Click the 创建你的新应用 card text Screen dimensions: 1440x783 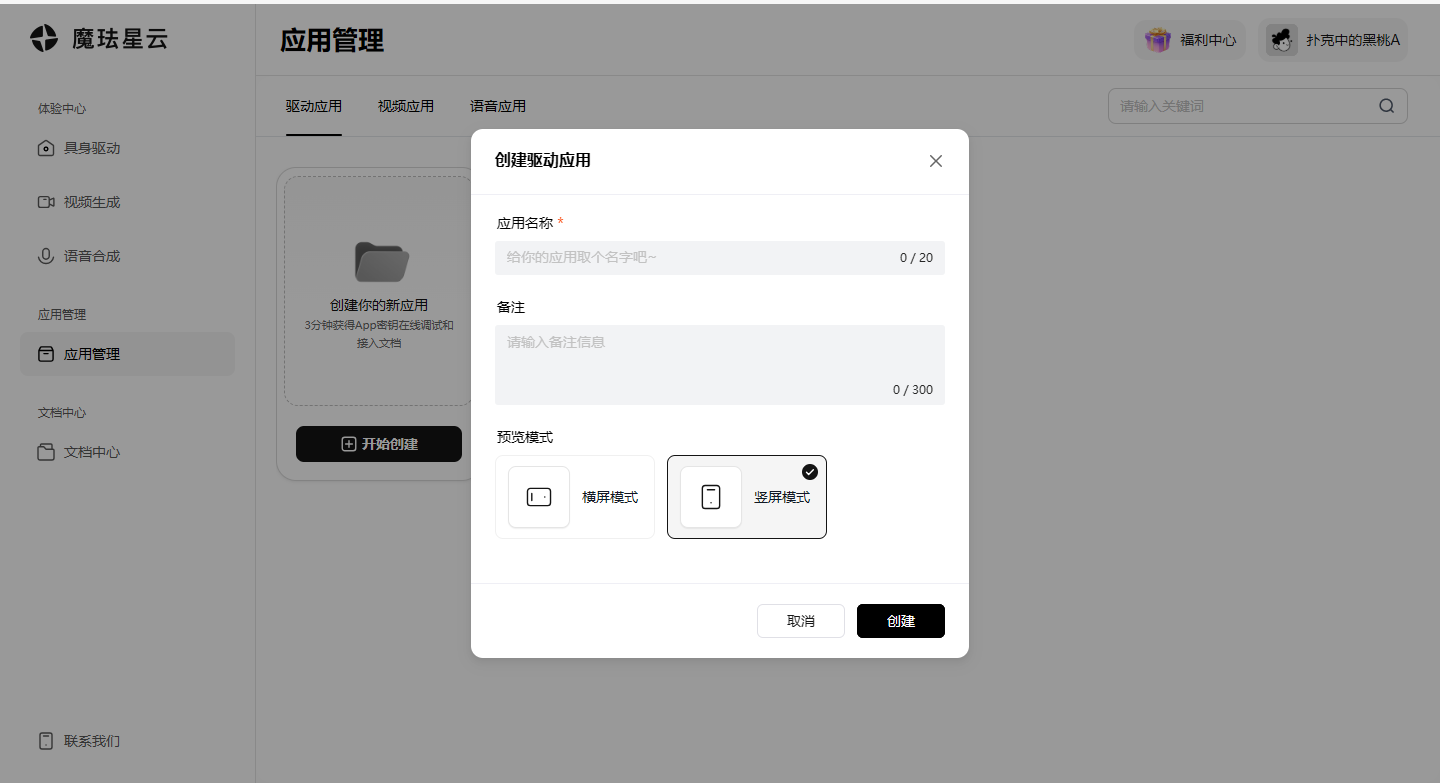(379, 305)
